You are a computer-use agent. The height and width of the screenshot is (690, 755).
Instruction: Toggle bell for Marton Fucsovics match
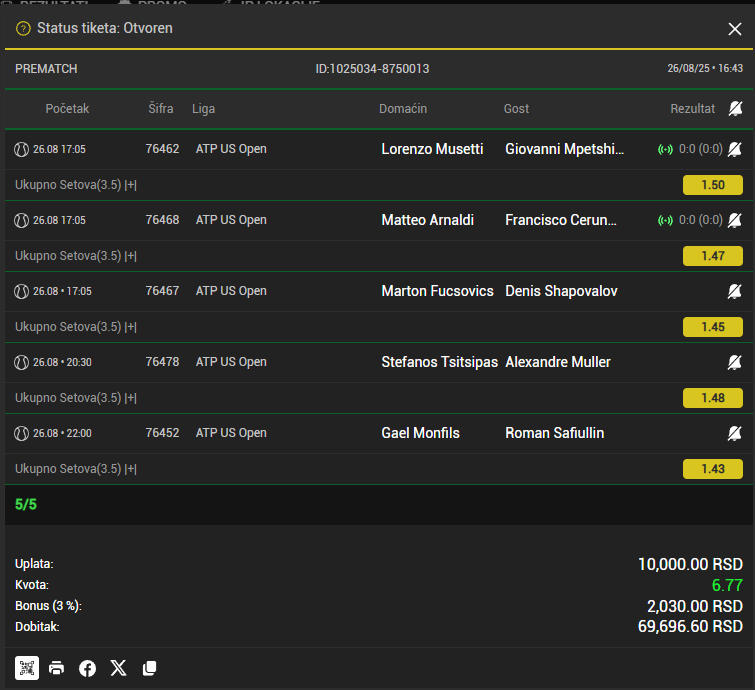[734, 291]
